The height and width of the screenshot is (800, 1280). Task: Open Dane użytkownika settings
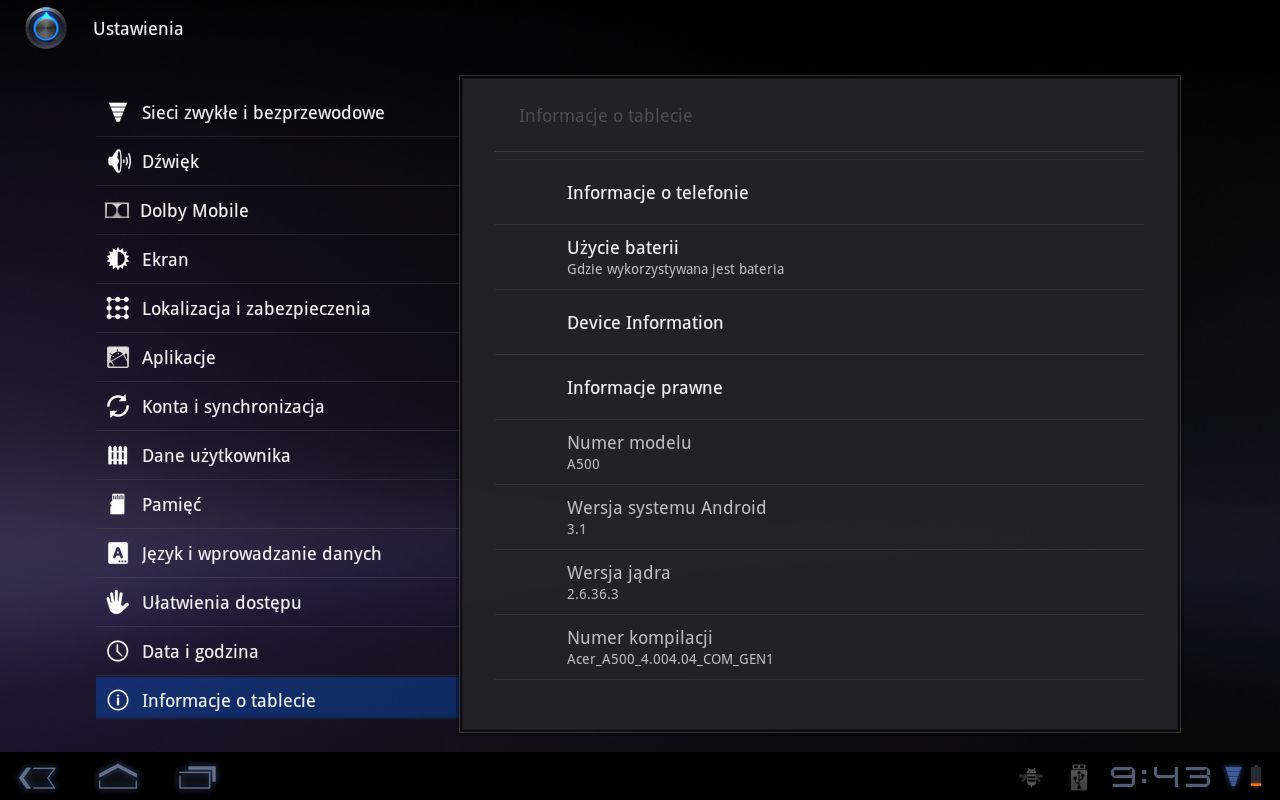[x=277, y=455]
